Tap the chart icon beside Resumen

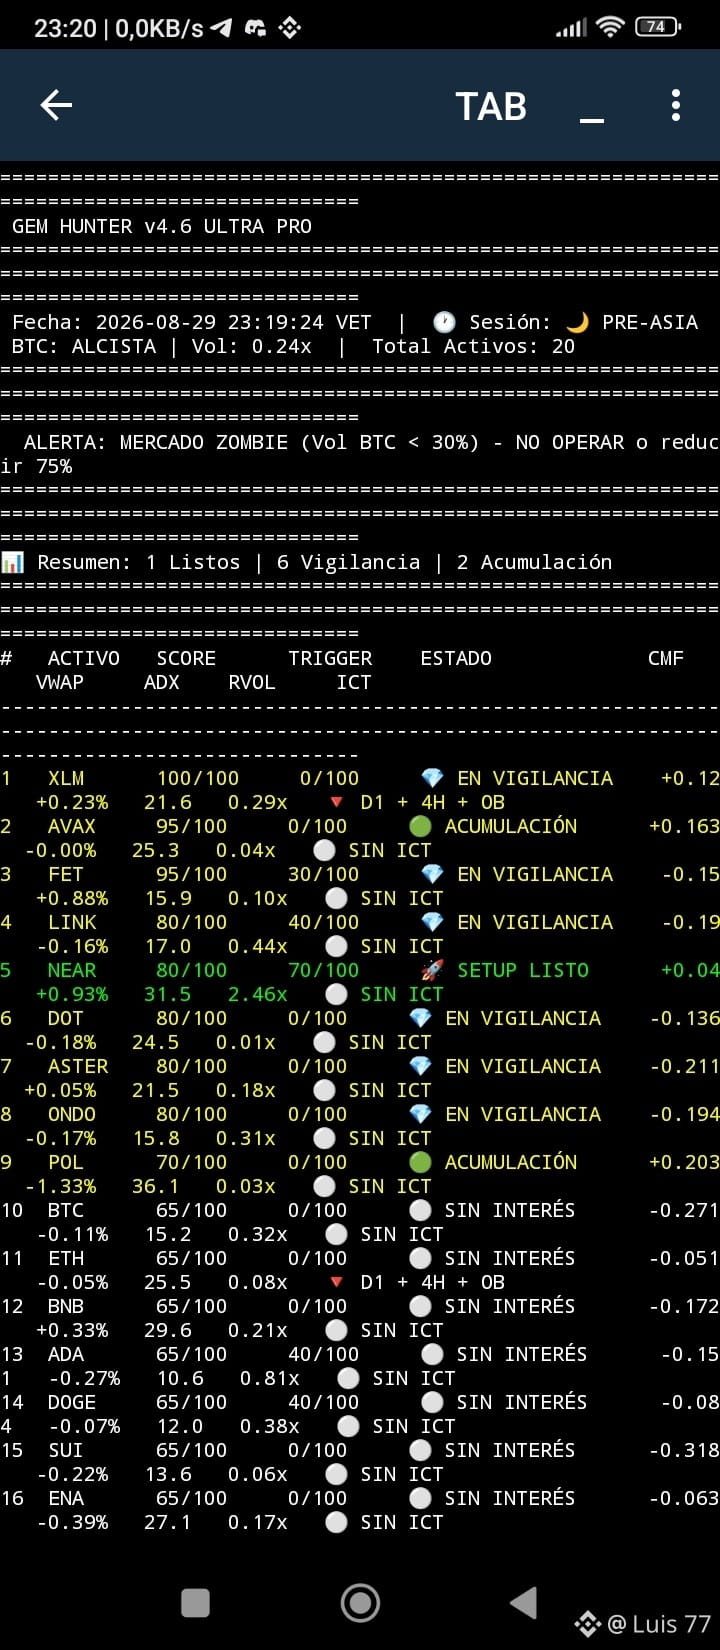(x=12, y=562)
